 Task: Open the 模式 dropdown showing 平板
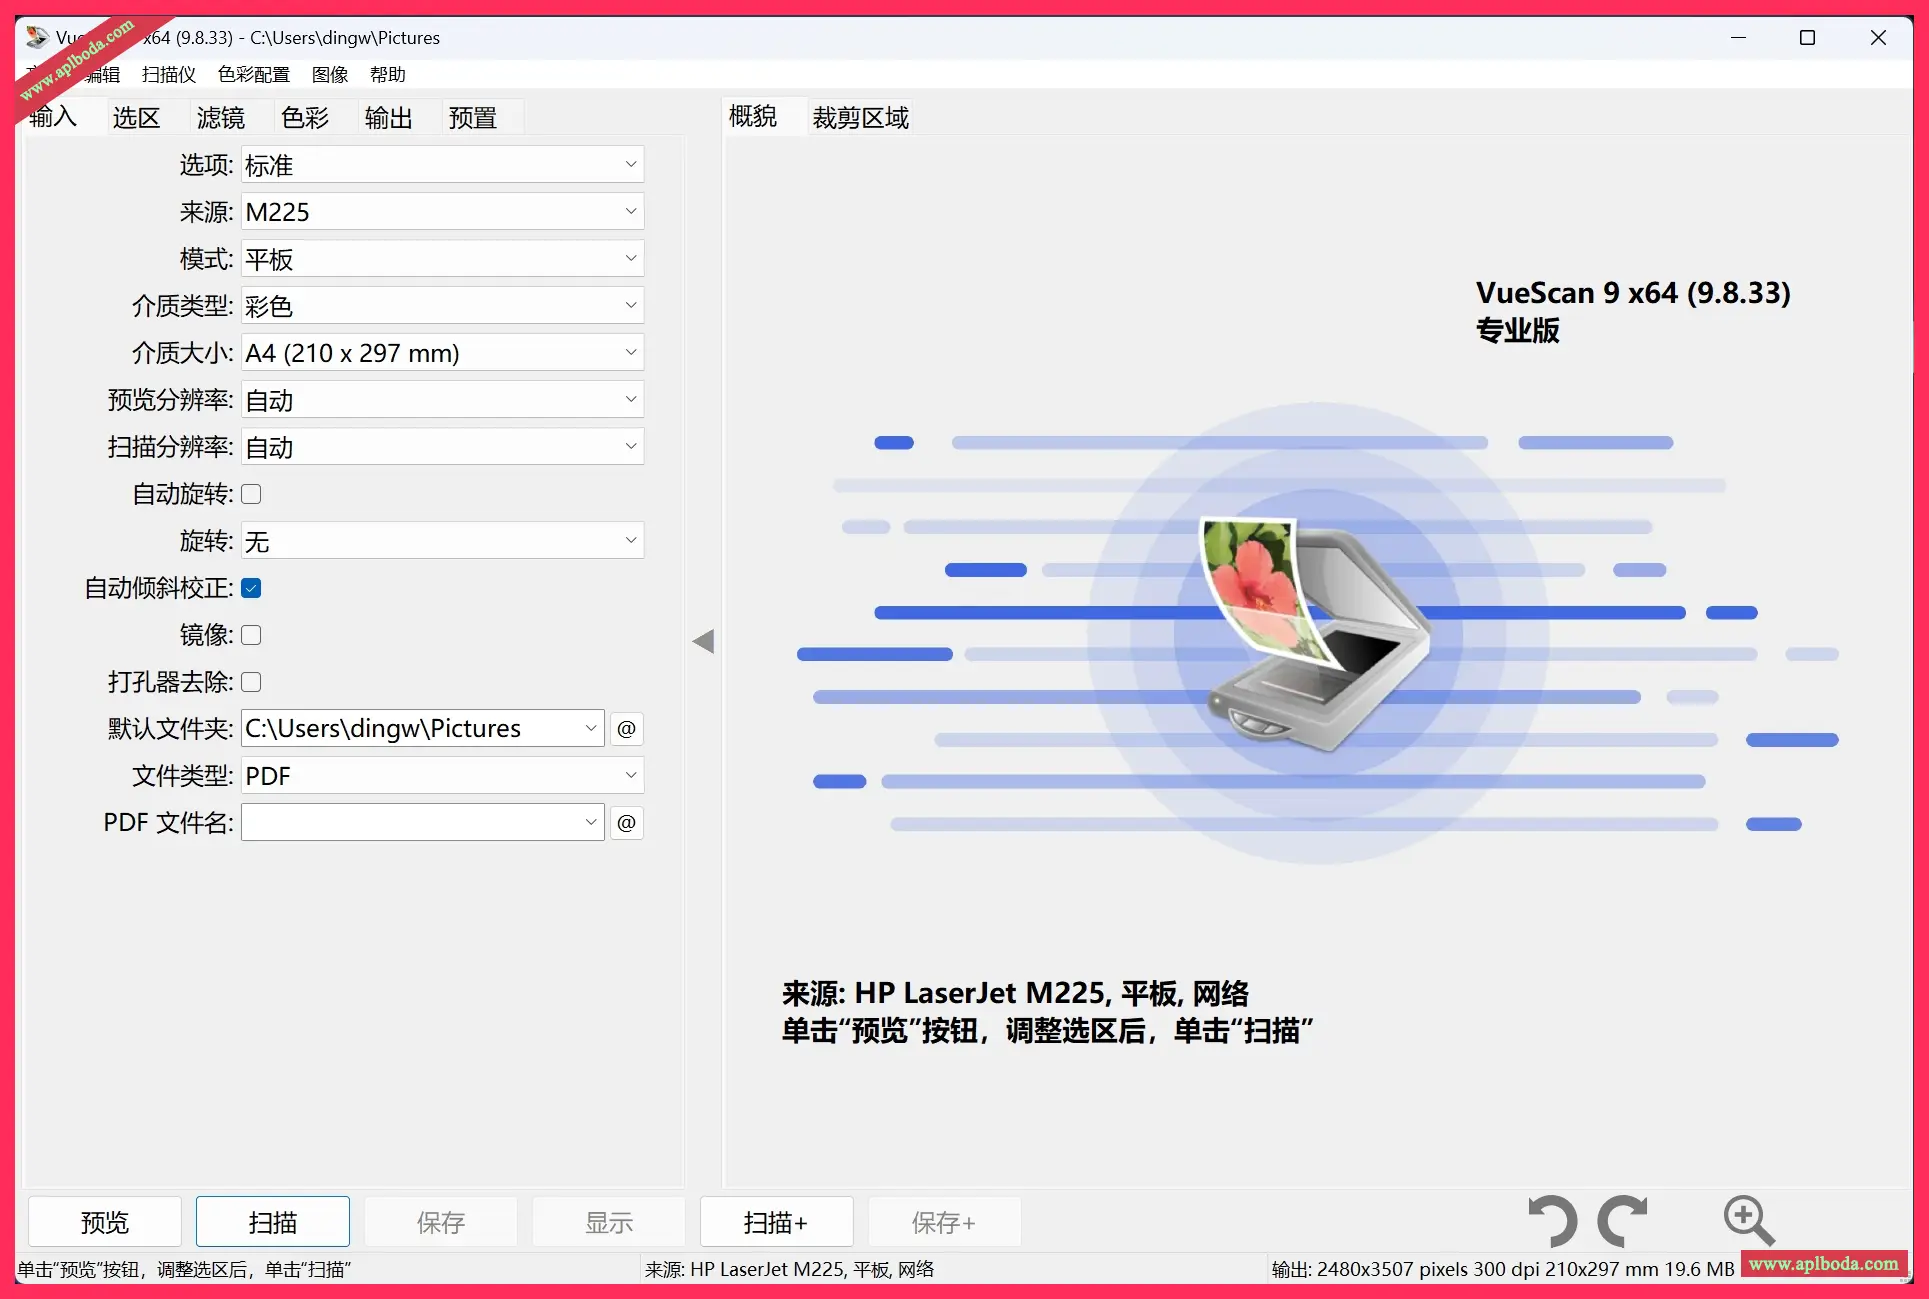442,259
